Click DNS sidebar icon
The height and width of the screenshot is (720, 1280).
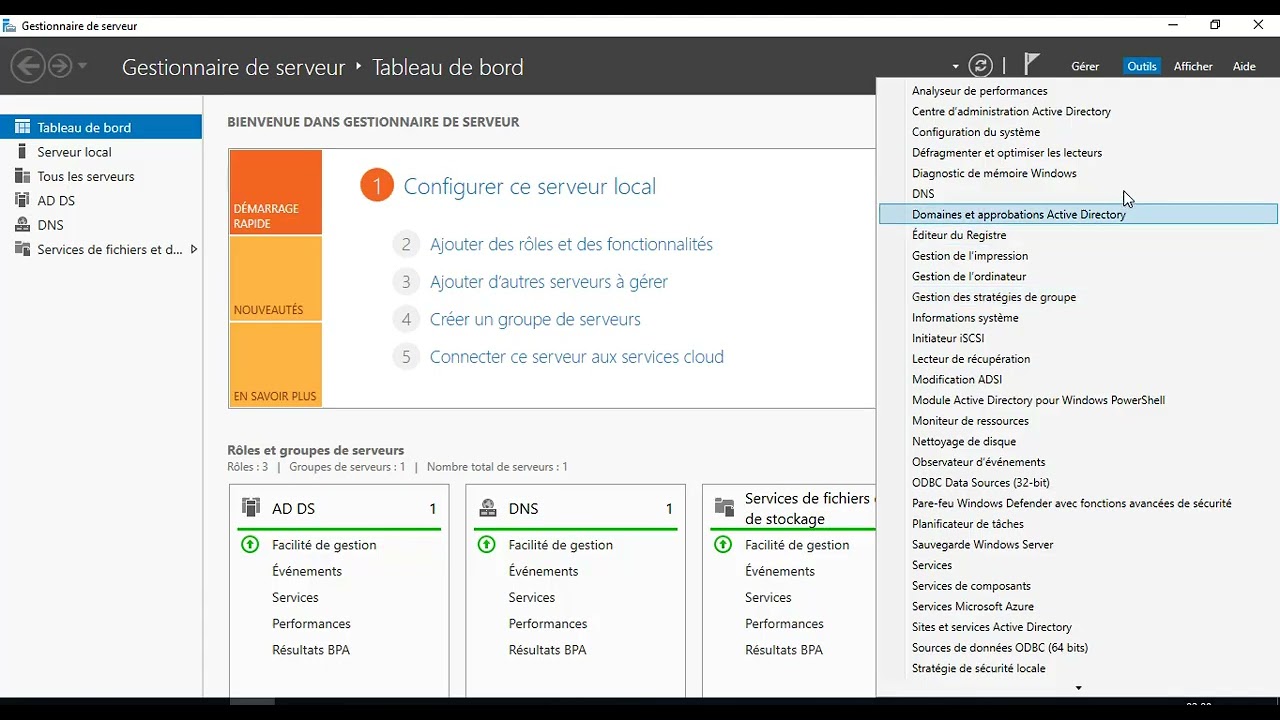coord(22,225)
